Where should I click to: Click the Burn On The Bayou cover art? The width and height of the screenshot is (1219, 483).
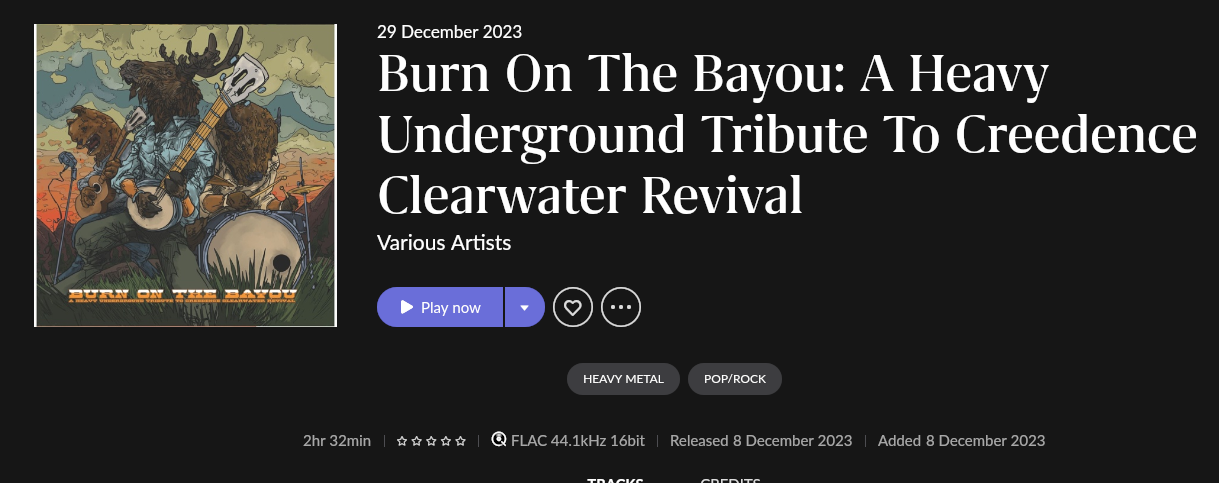coord(185,175)
